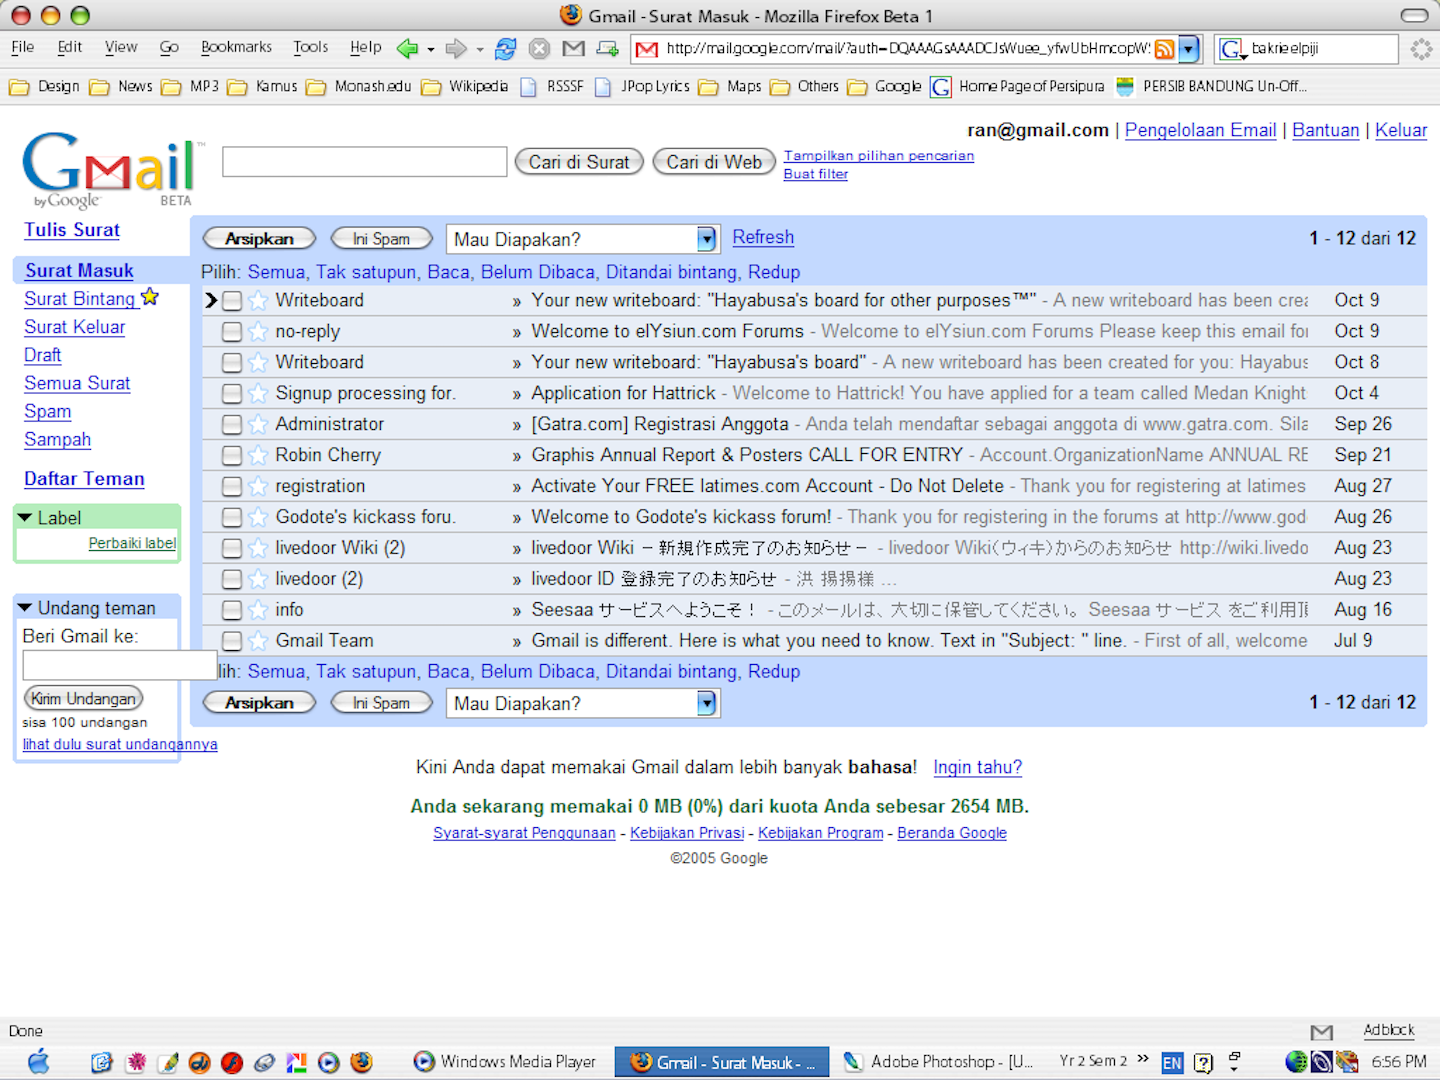Open the Tools menu
This screenshot has width=1440, height=1080.
[311, 47]
